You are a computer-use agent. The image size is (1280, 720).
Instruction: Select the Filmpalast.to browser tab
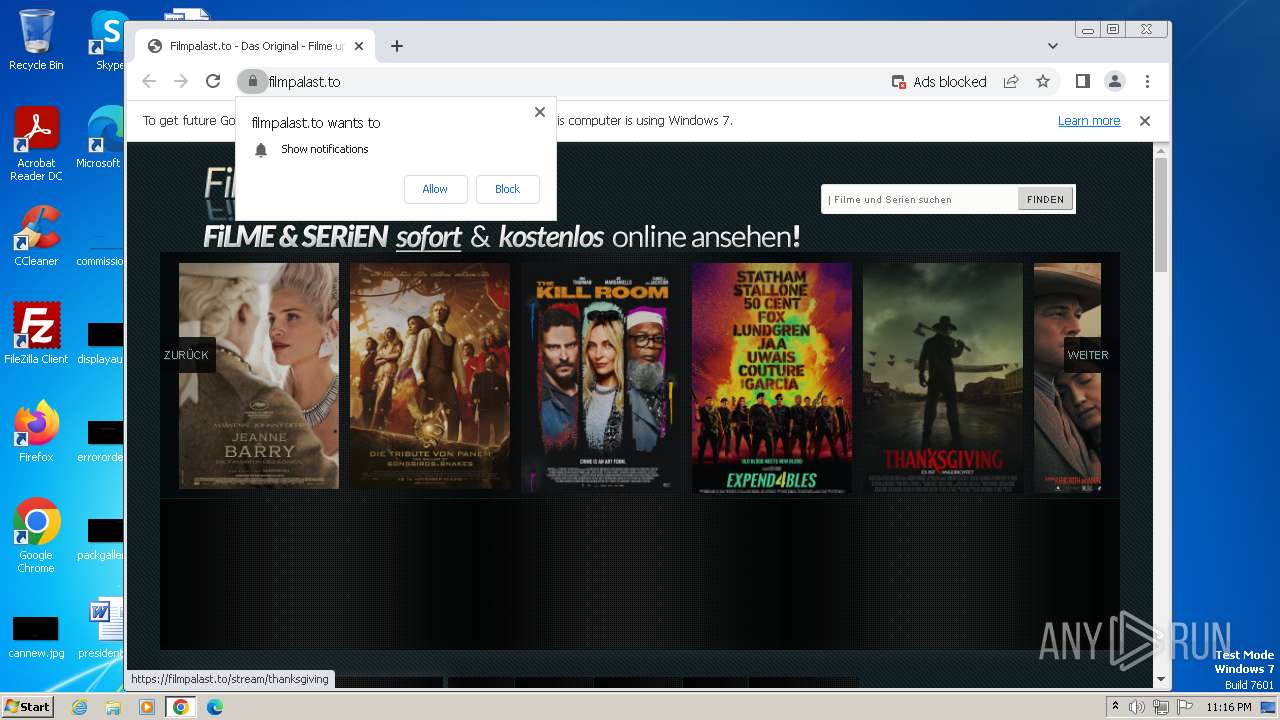[x=255, y=46]
